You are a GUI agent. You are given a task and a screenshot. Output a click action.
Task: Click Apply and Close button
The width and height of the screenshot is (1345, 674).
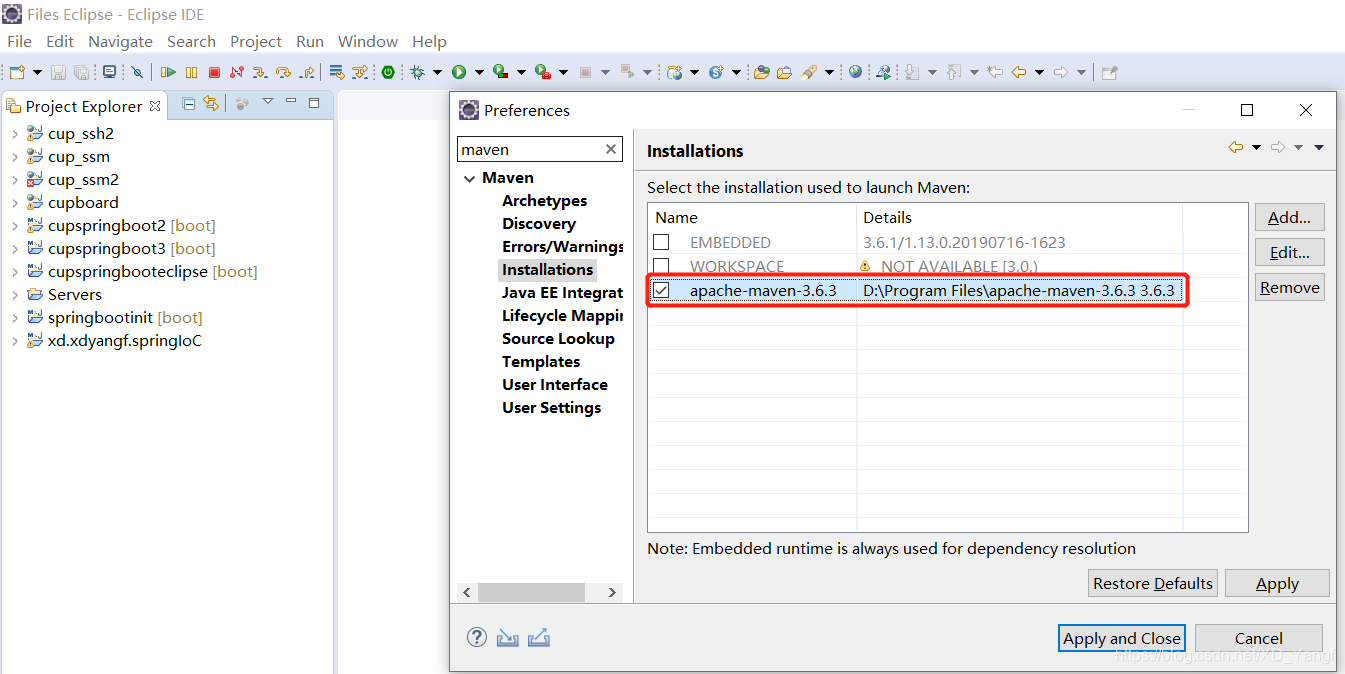[x=1122, y=638]
